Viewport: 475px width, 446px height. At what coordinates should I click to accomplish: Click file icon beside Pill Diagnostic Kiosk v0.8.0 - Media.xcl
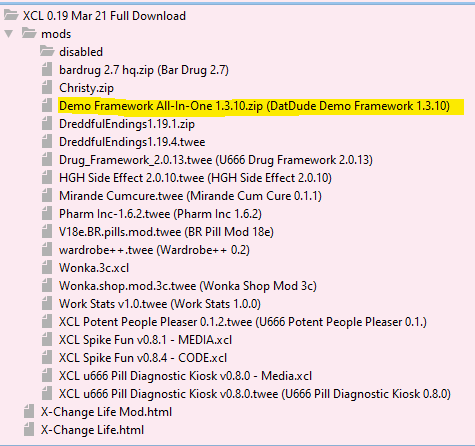tap(47, 376)
